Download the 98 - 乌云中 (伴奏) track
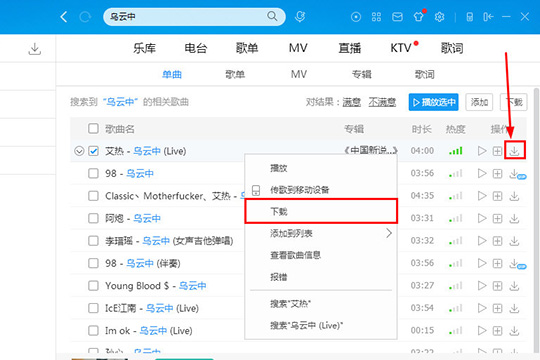The width and height of the screenshot is (540, 360). pos(513,263)
